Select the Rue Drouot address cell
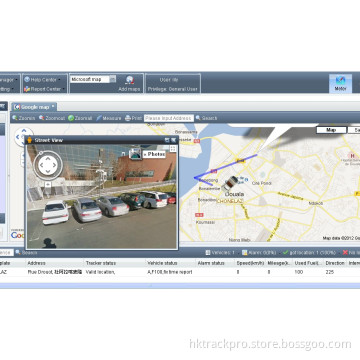This screenshot has height=360, width=360. tap(55, 272)
